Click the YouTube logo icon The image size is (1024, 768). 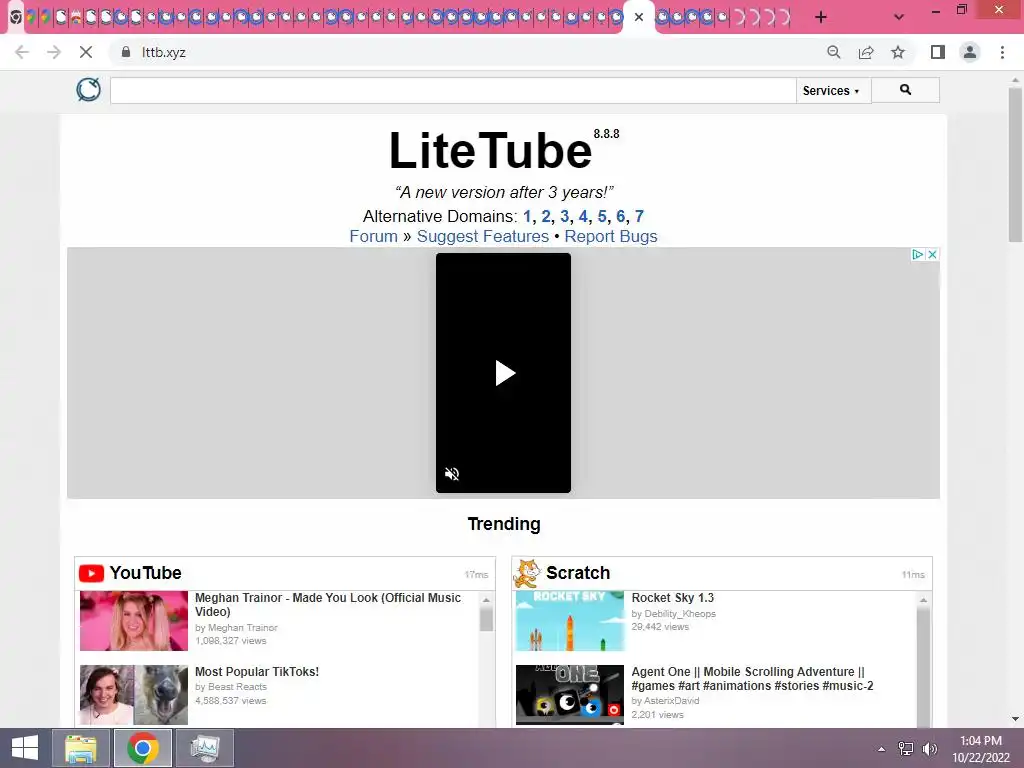91,573
